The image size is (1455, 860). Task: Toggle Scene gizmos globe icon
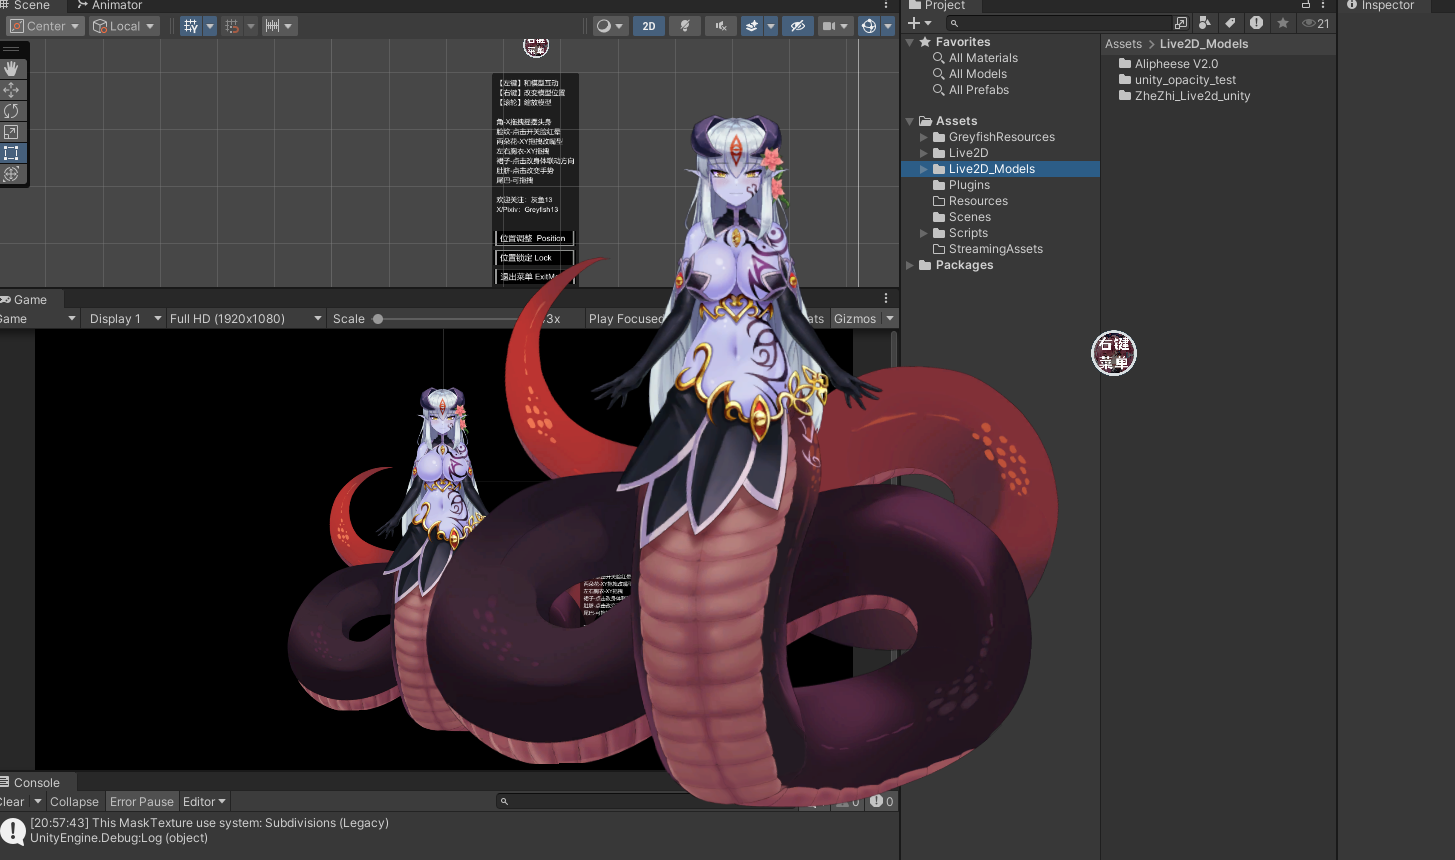click(x=869, y=26)
